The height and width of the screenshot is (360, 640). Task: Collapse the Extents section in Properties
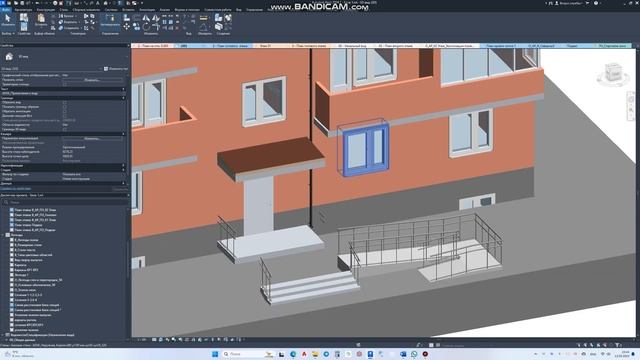(x=123, y=98)
